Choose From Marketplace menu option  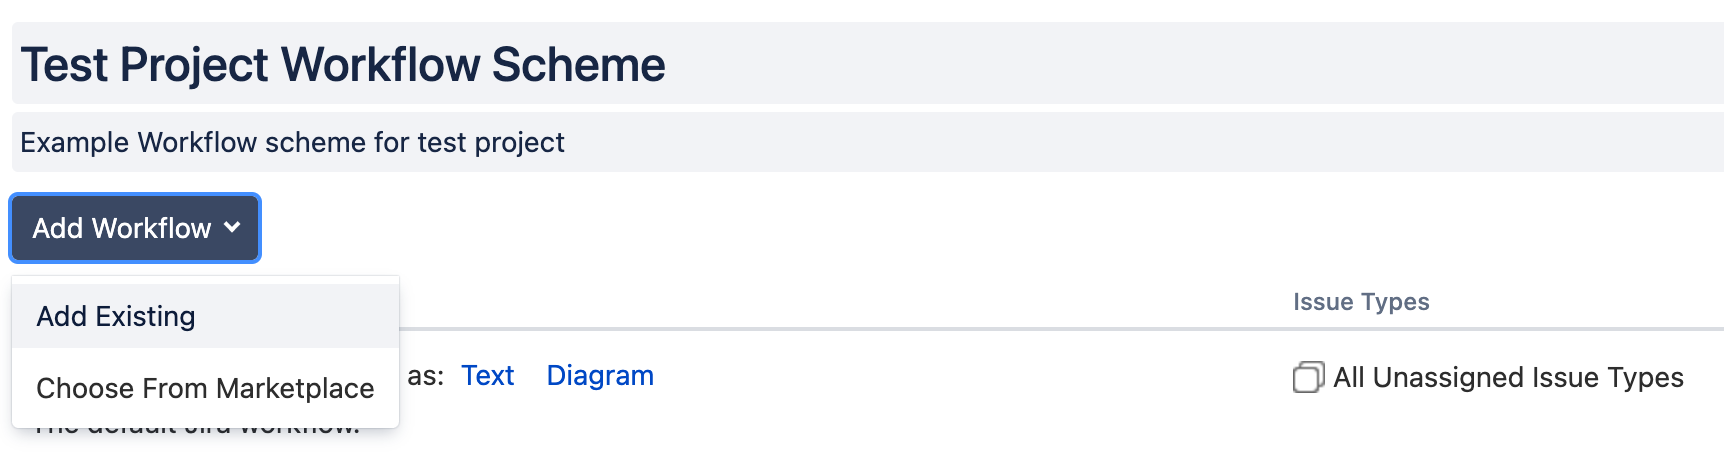[x=205, y=388]
